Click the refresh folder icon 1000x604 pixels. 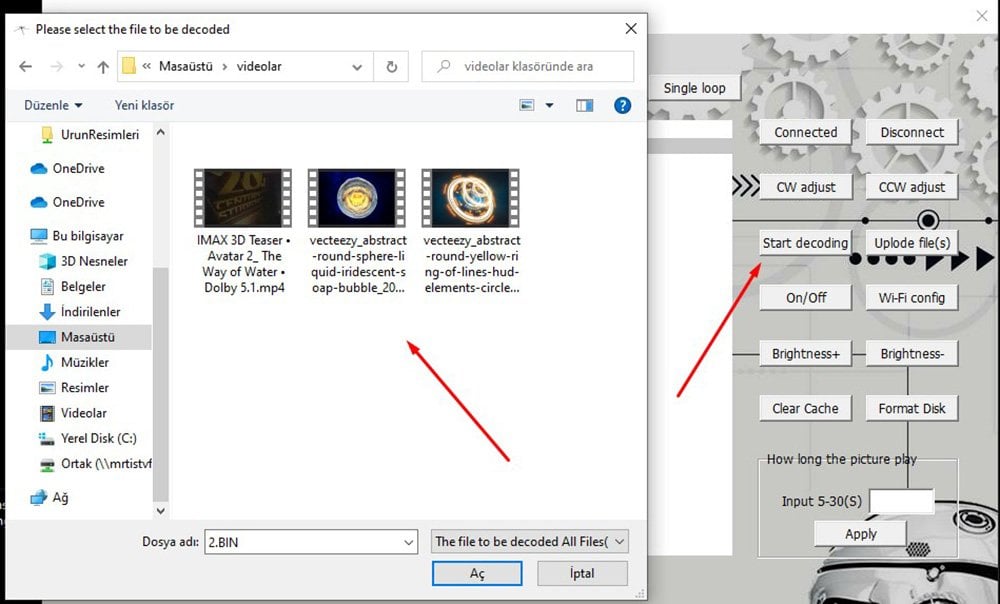click(389, 67)
